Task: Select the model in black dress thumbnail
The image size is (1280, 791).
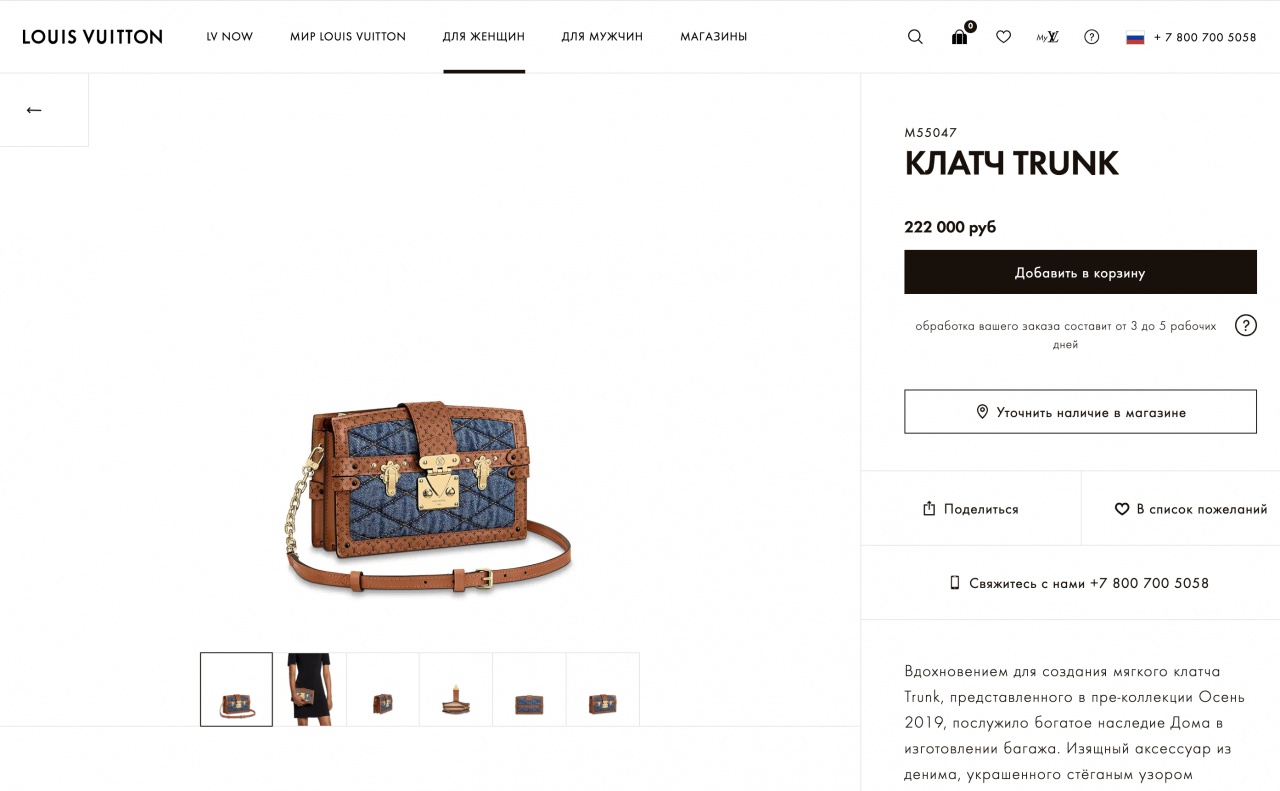Action: click(x=310, y=689)
